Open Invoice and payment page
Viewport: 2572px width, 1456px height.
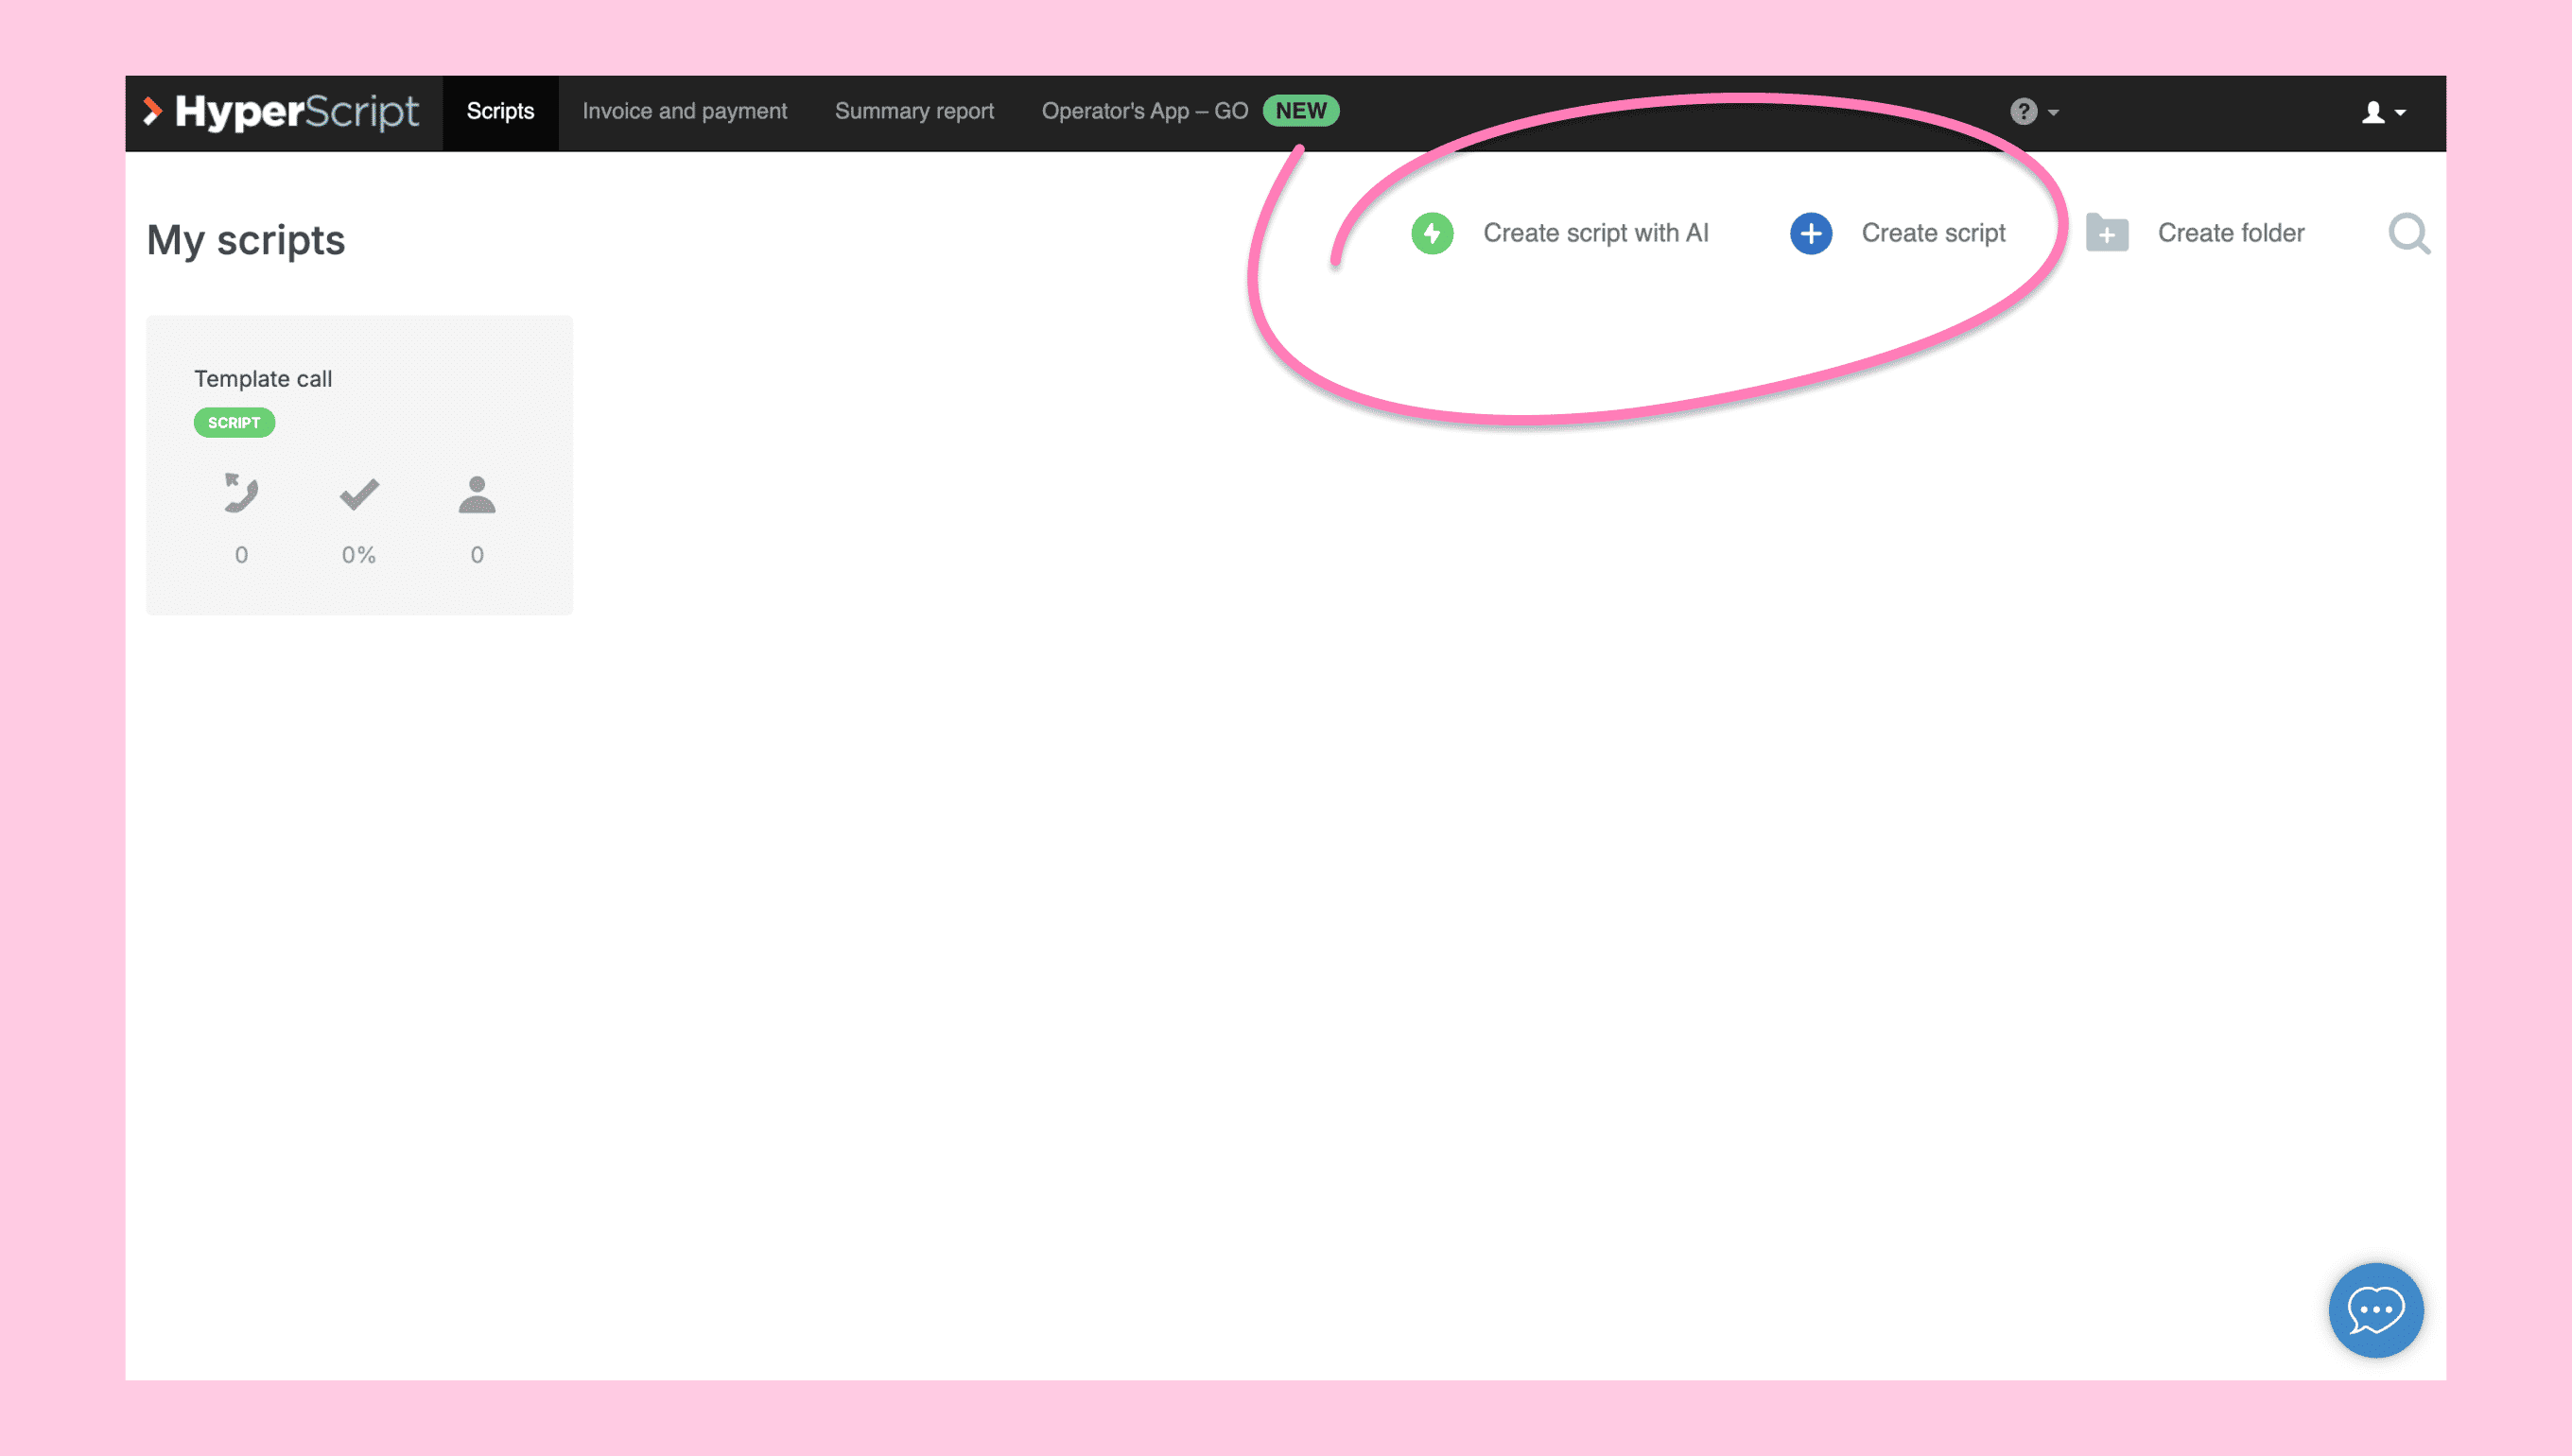point(684,112)
